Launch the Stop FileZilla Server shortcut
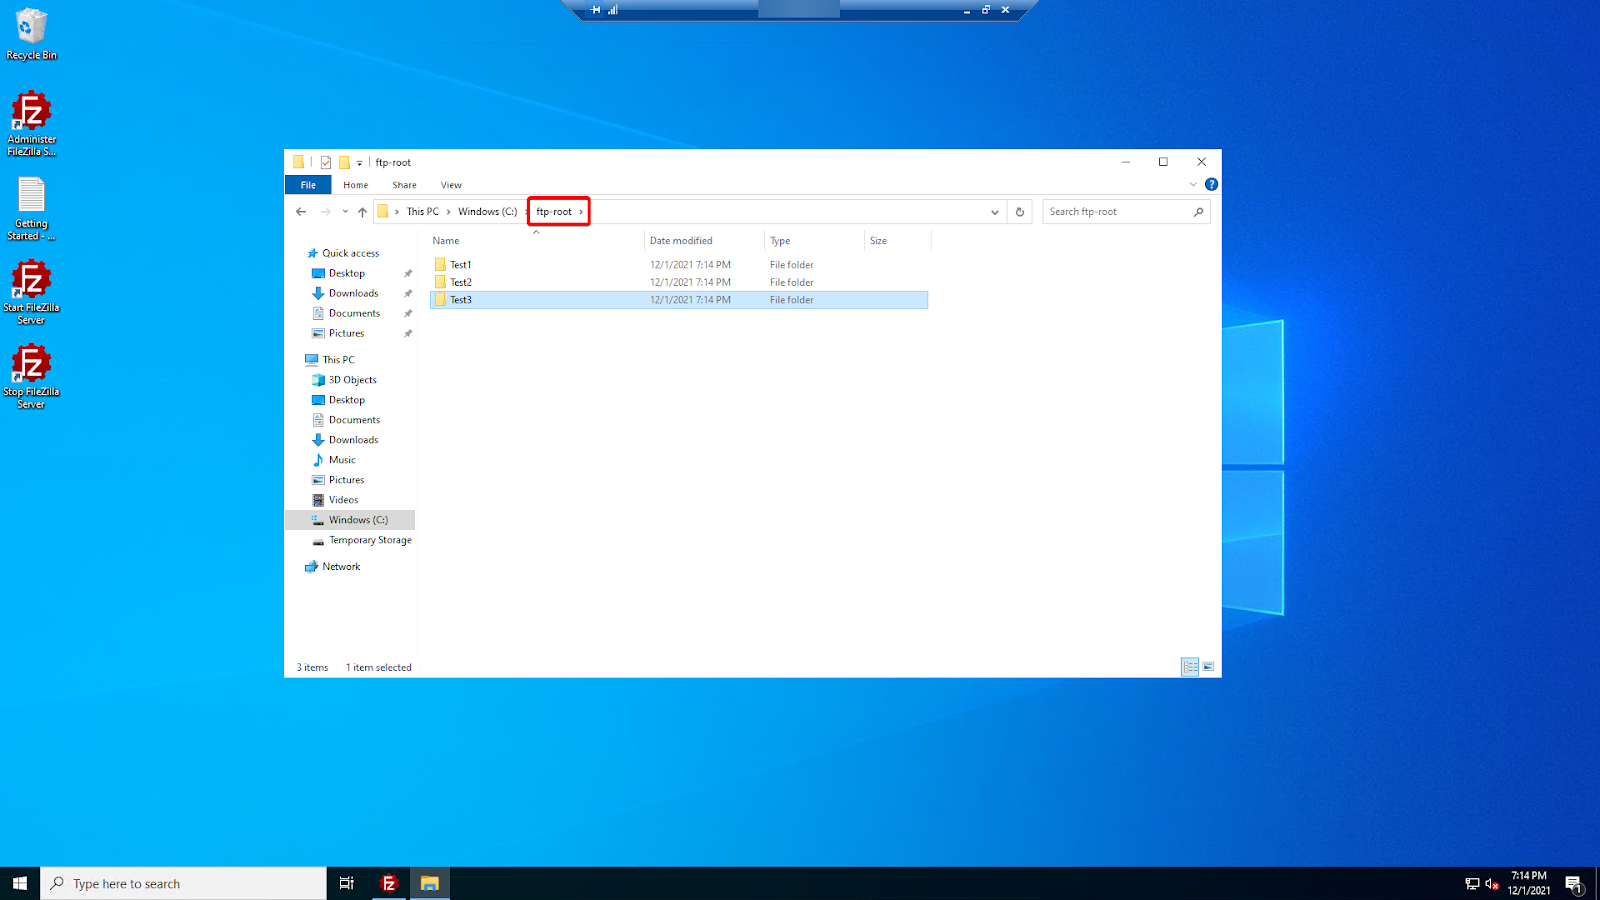 31,376
